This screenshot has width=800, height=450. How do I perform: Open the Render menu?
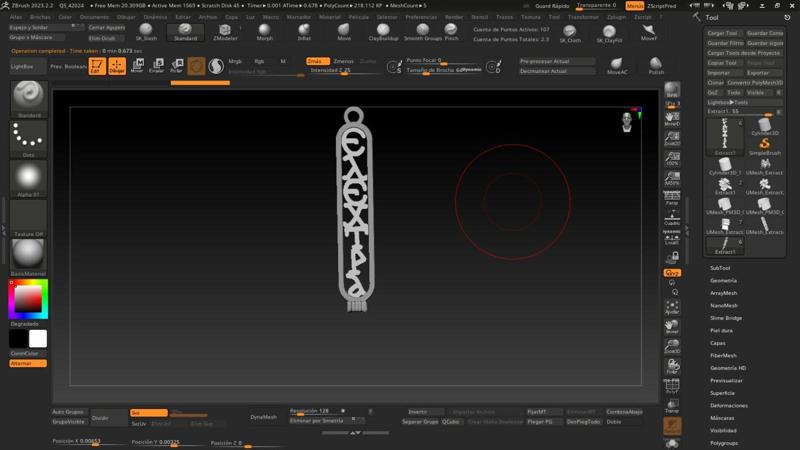tap(454, 17)
